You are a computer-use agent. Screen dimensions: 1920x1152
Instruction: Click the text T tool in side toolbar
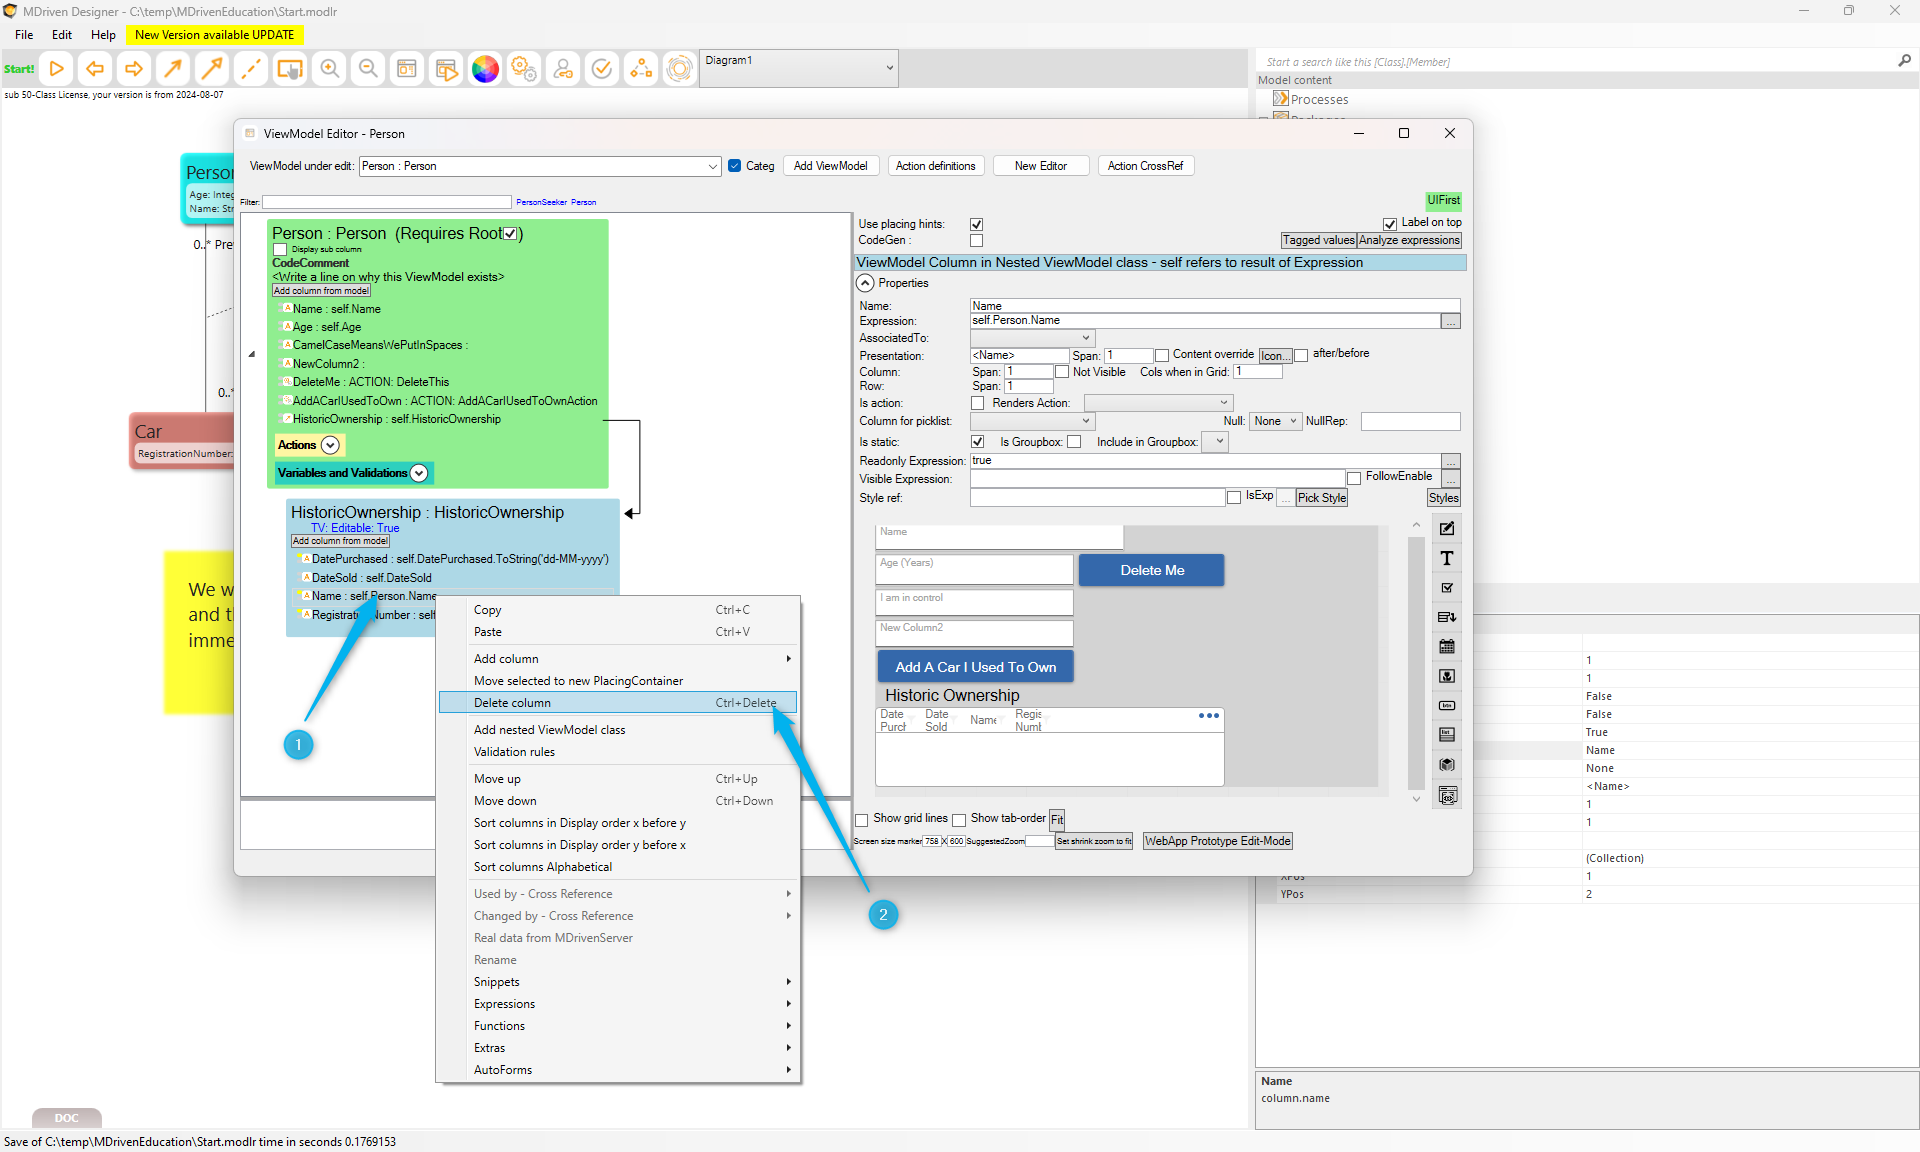(1447, 558)
